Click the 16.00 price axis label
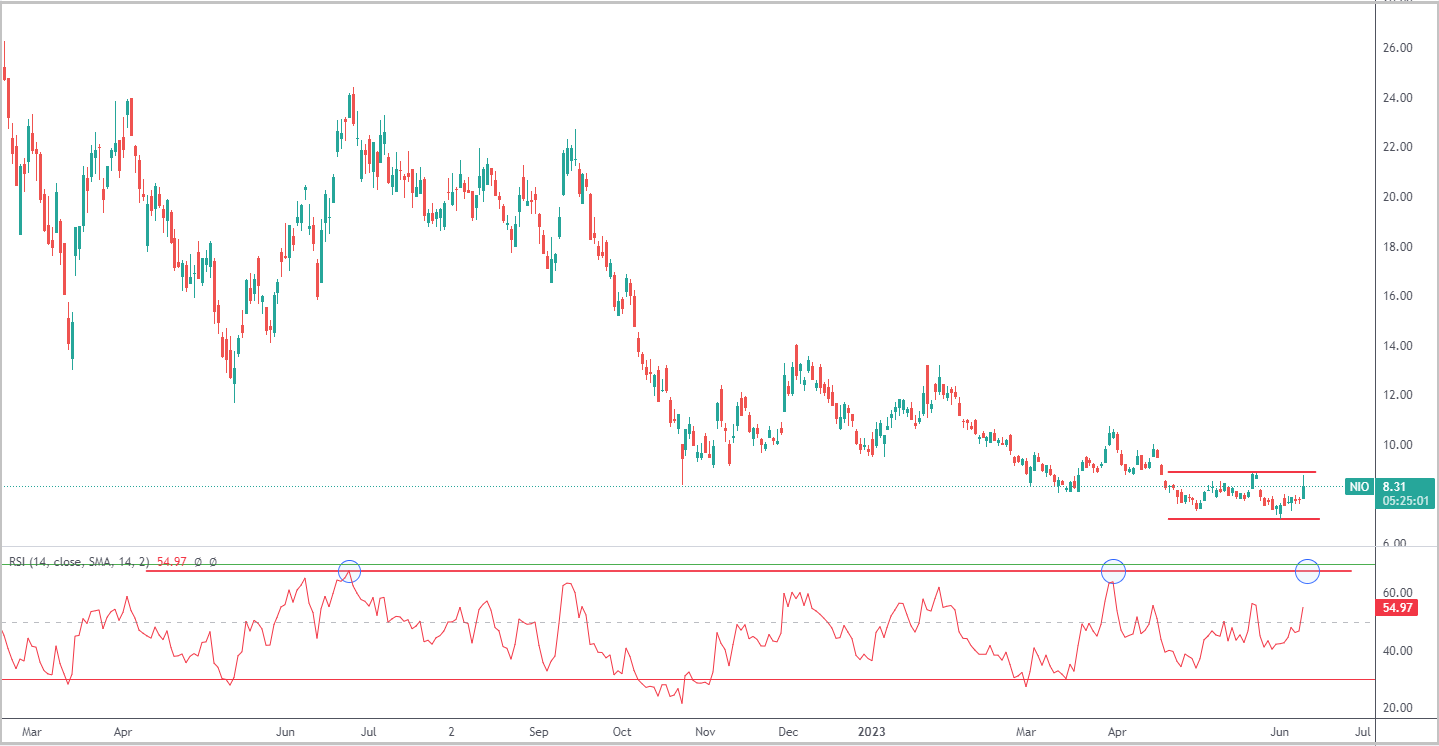 [x=1397, y=296]
